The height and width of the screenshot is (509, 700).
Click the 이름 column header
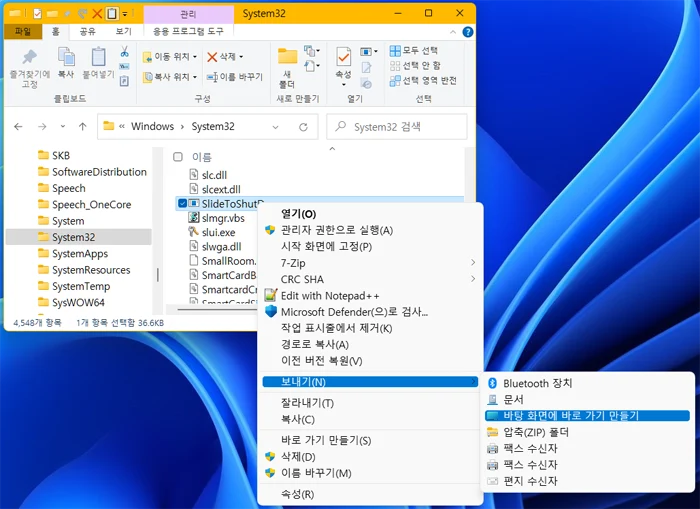click(202, 157)
